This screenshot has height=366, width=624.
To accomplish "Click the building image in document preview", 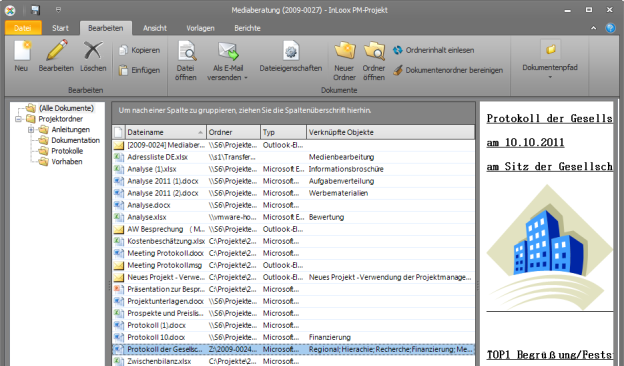I will click(549, 247).
